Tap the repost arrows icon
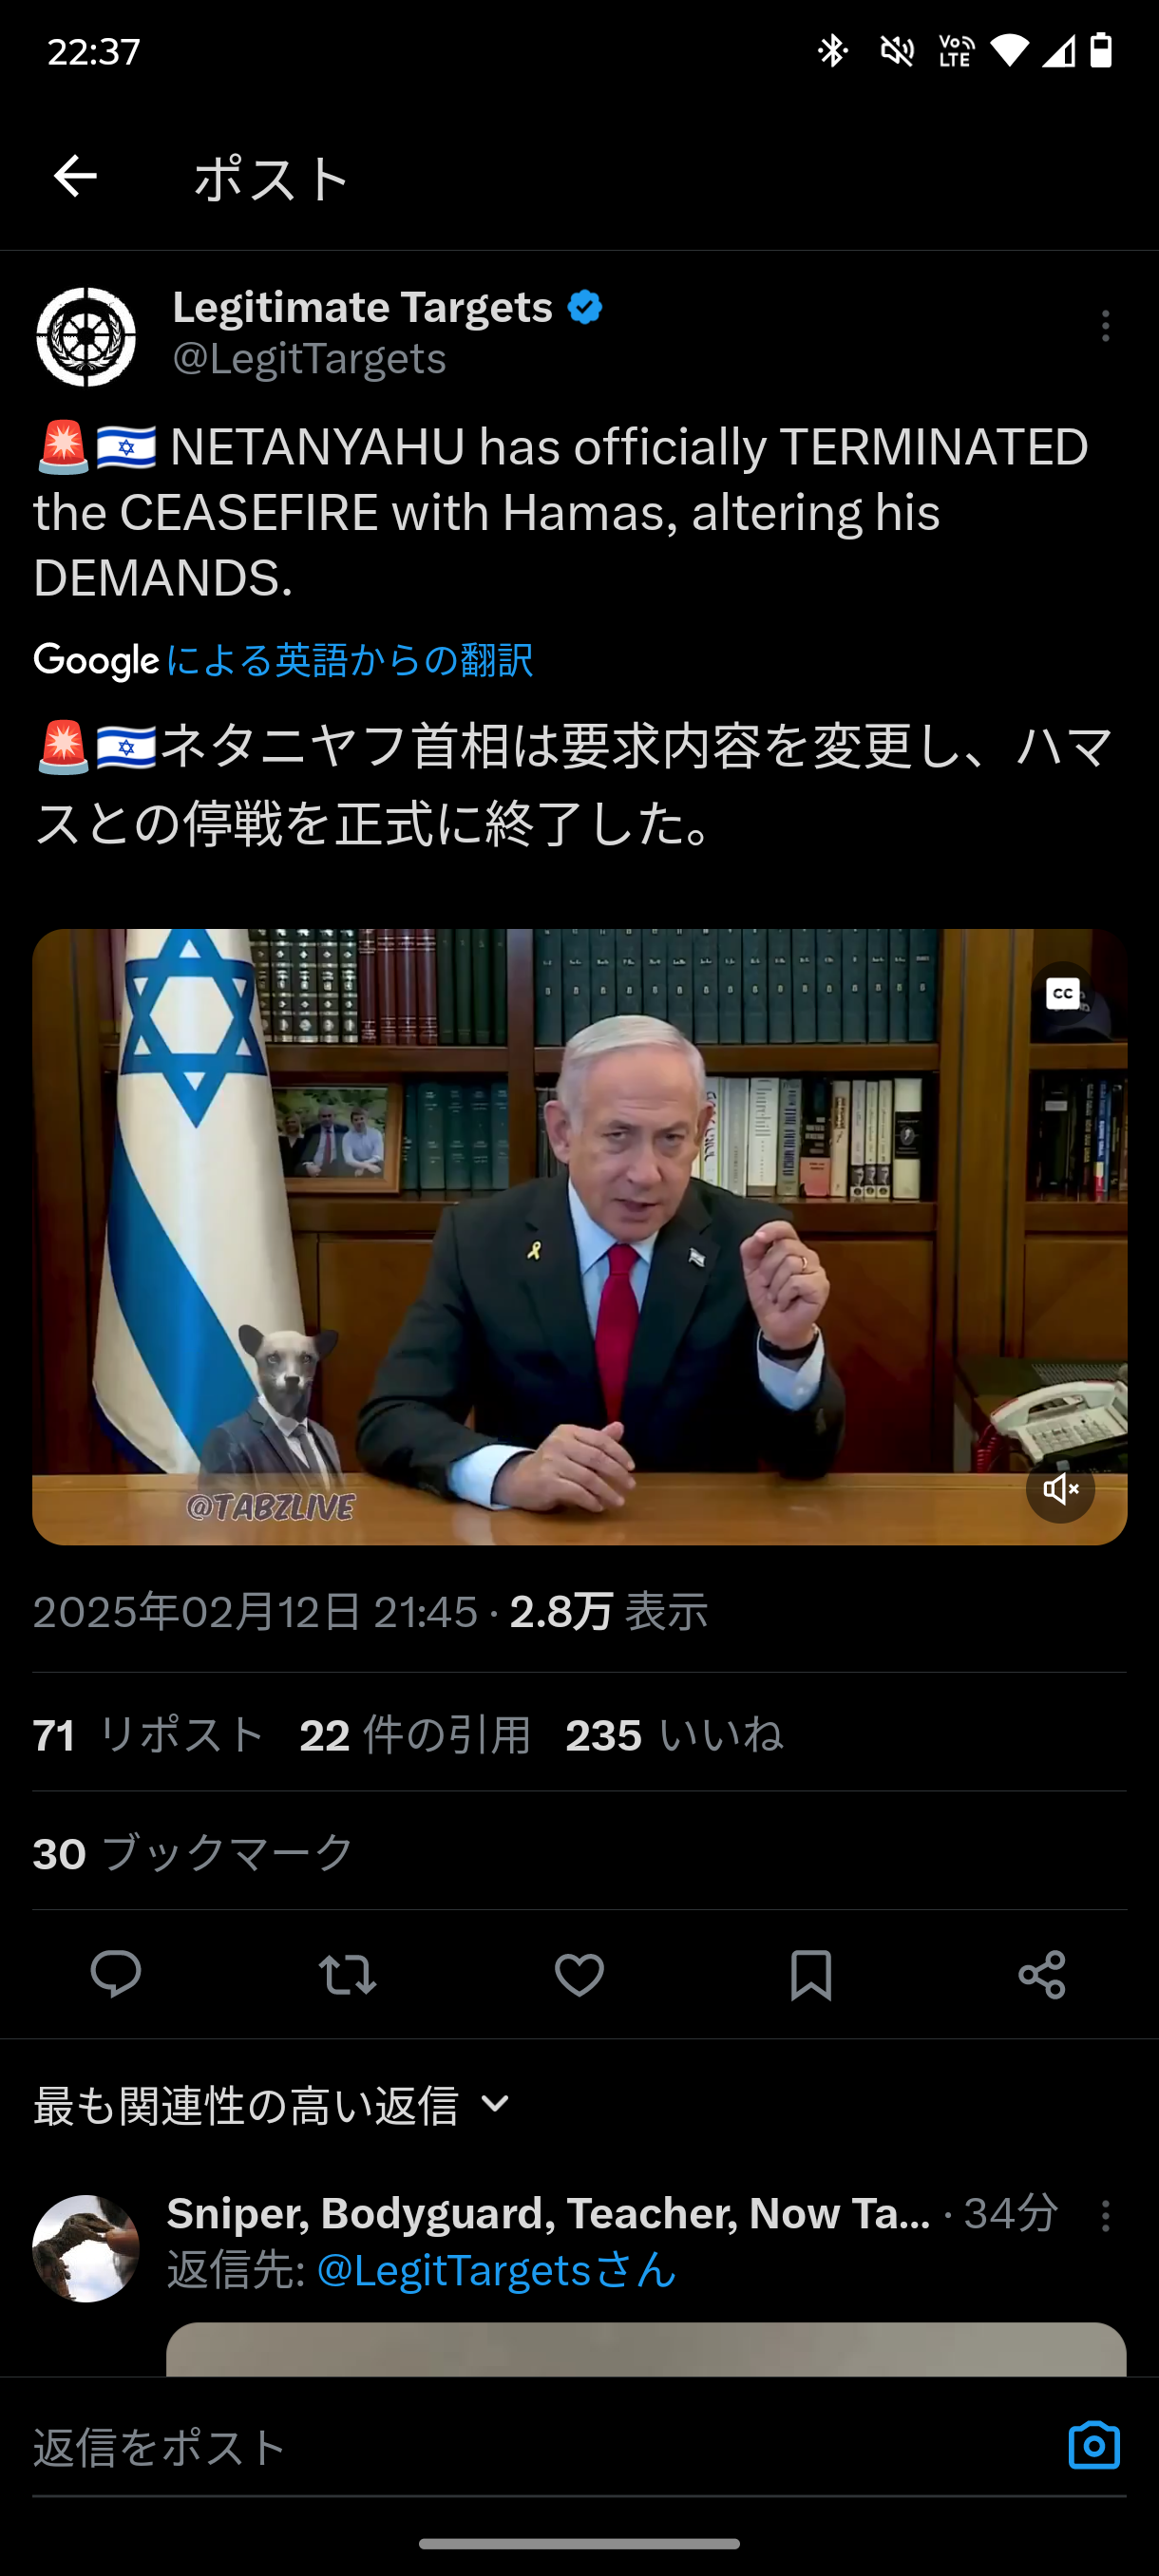Image resolution: width=1159 pixels, height=2576 pixels. (347, 1975)
